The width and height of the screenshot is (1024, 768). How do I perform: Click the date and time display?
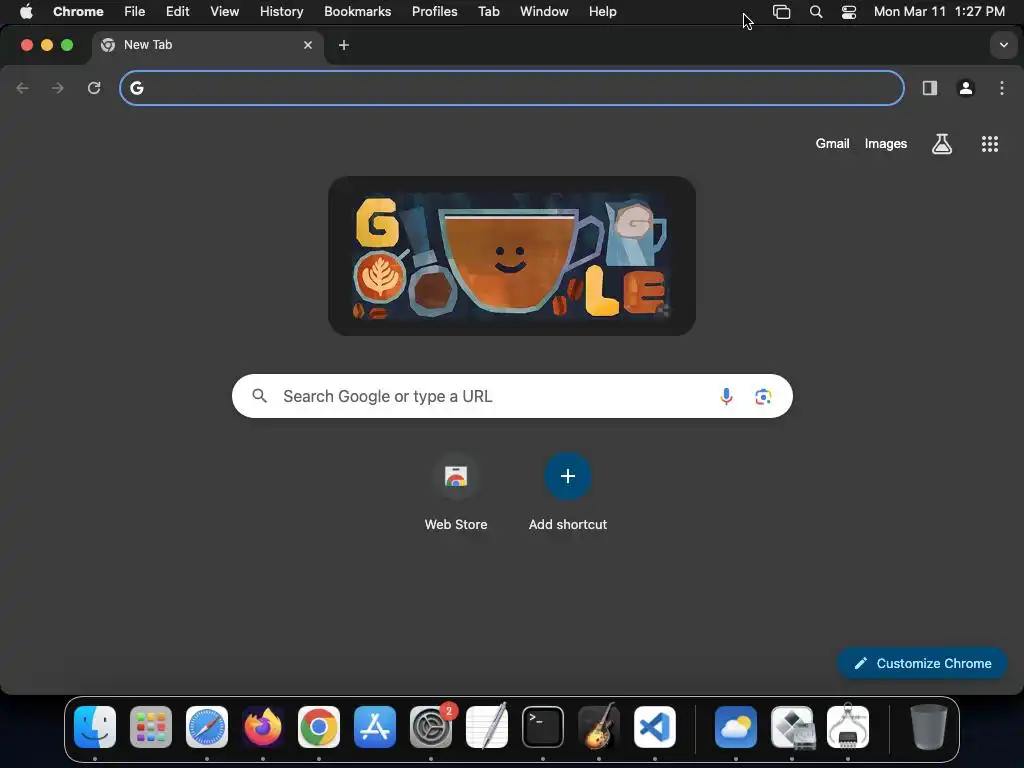(x=940, y=12)
